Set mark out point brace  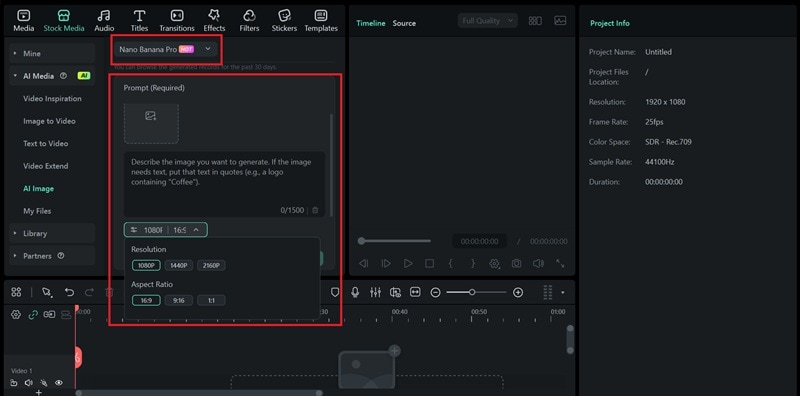click(x=473, y=263)
